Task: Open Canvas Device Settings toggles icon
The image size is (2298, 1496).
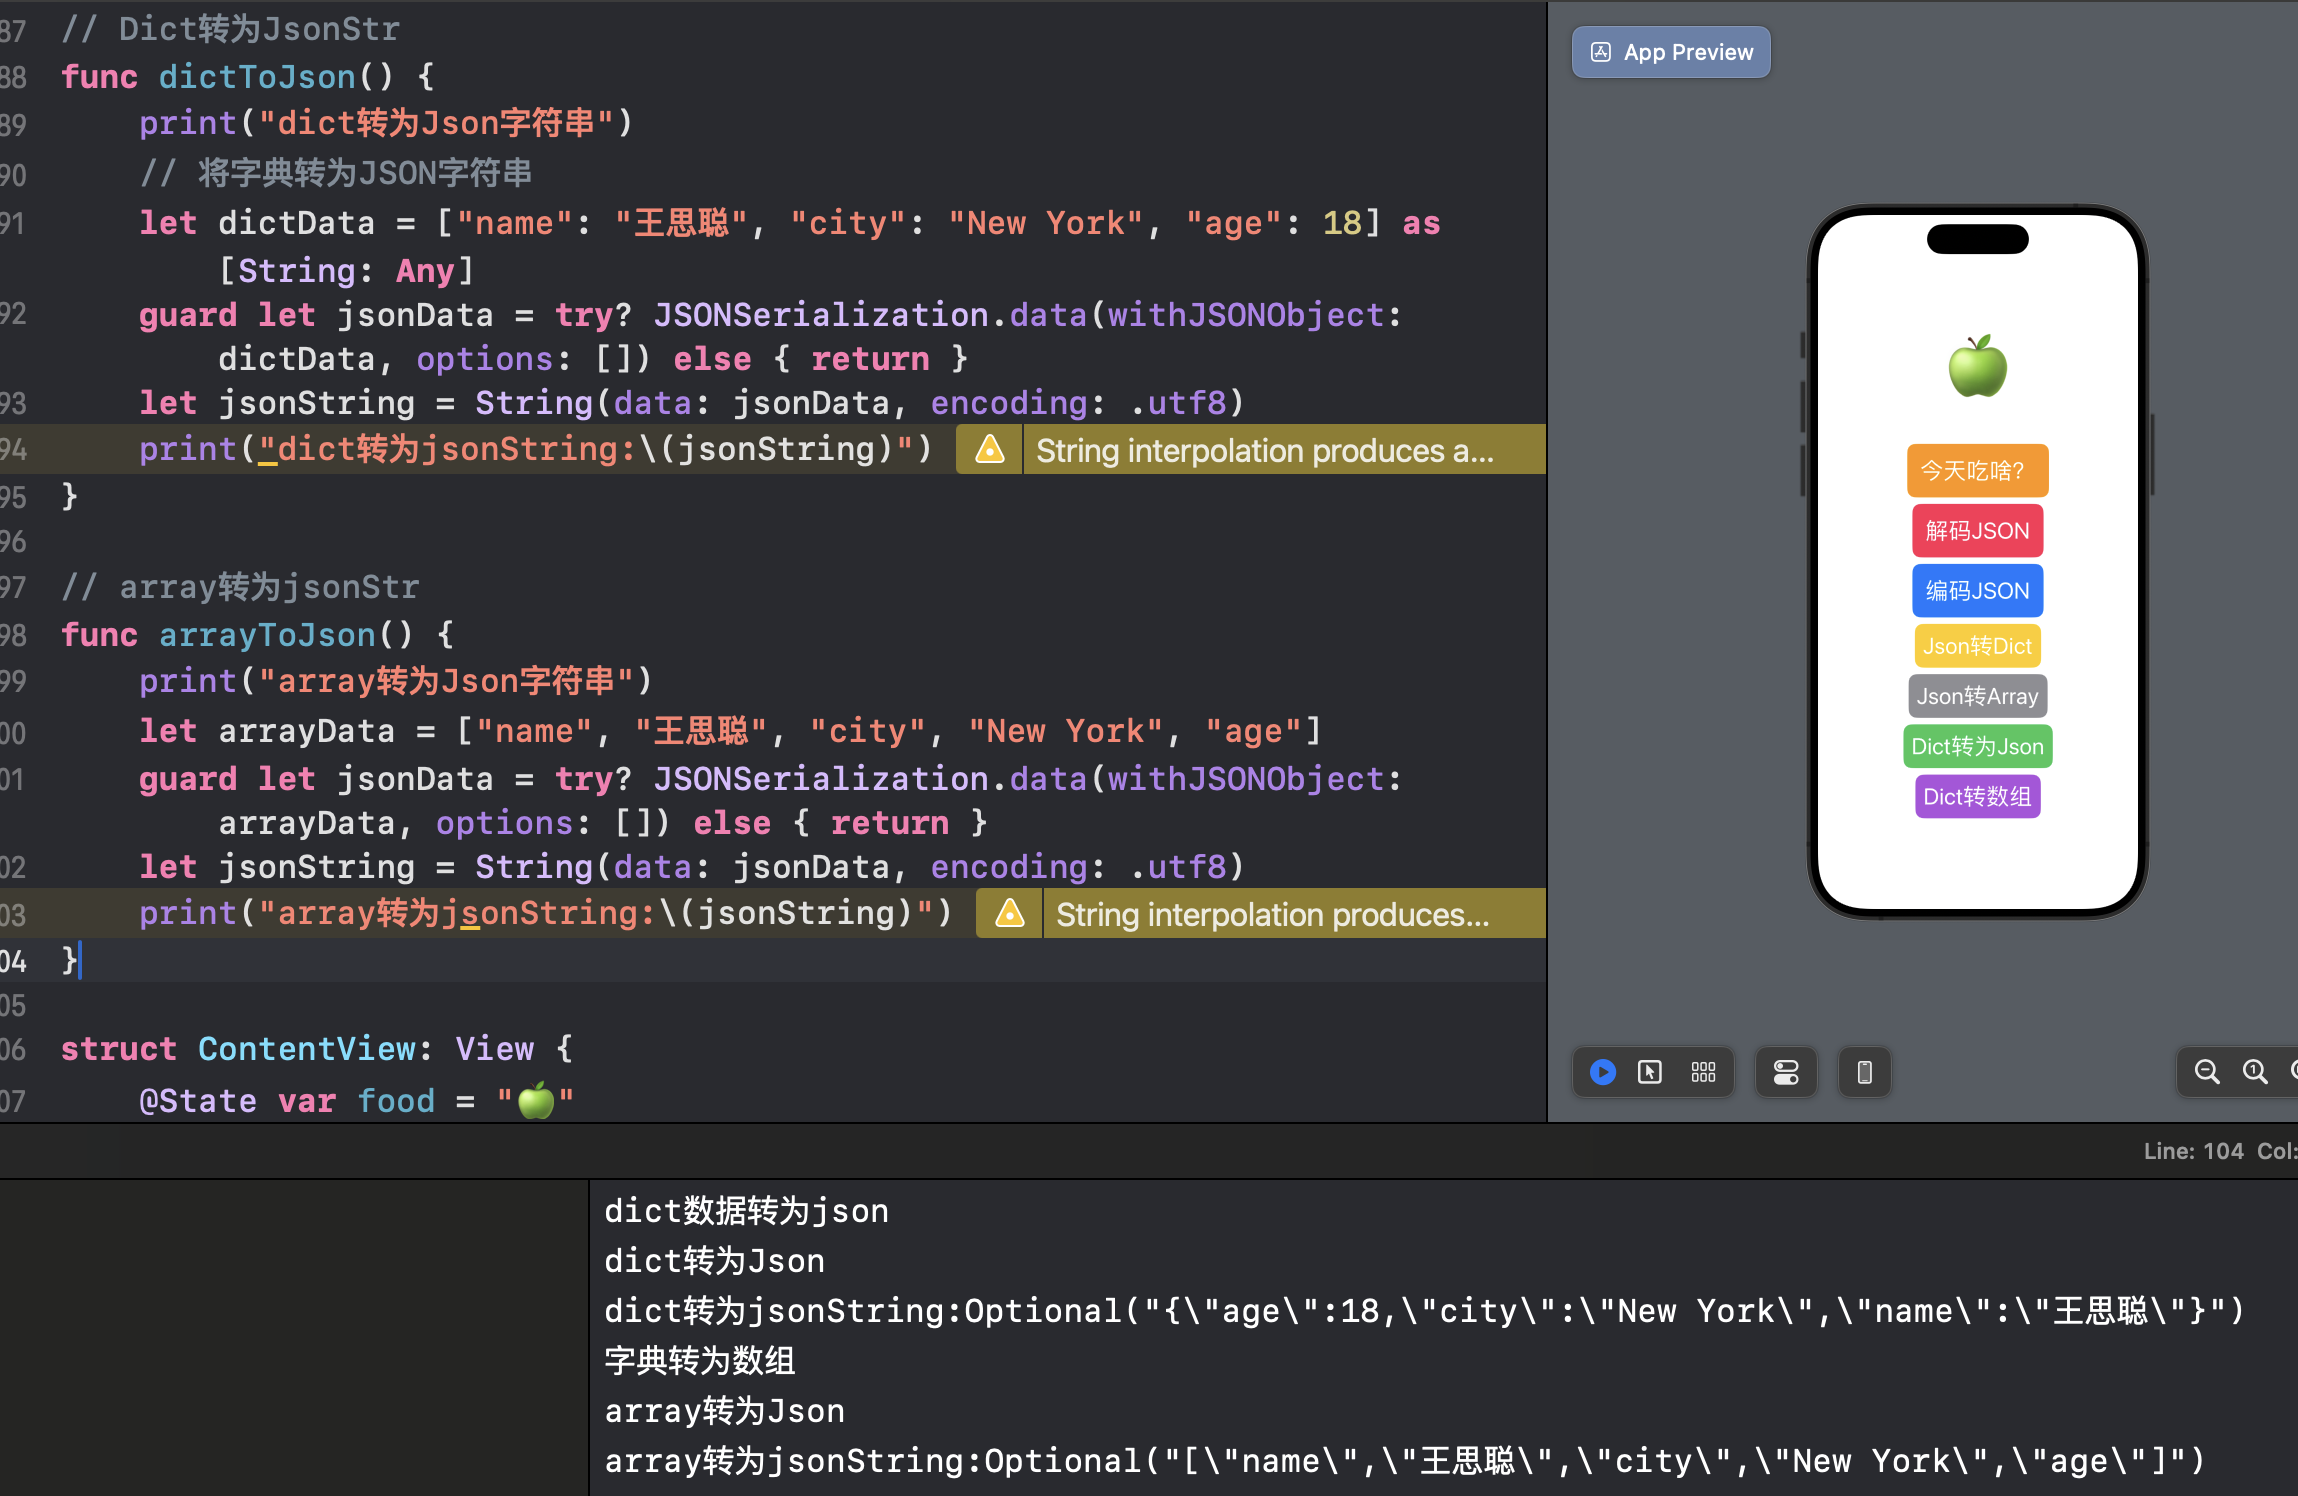Action: click(1786, 1072)
